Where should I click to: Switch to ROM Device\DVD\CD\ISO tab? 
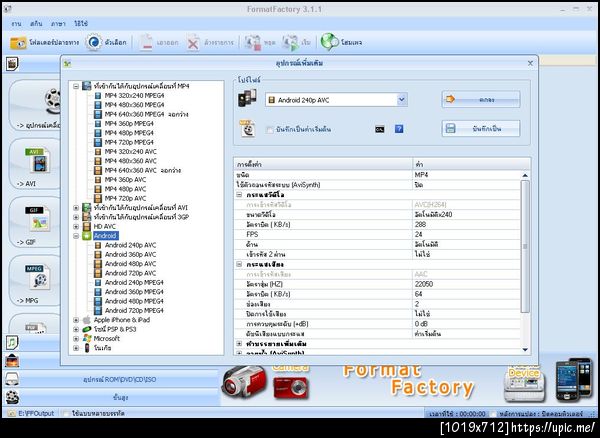(x=119, y=379)
